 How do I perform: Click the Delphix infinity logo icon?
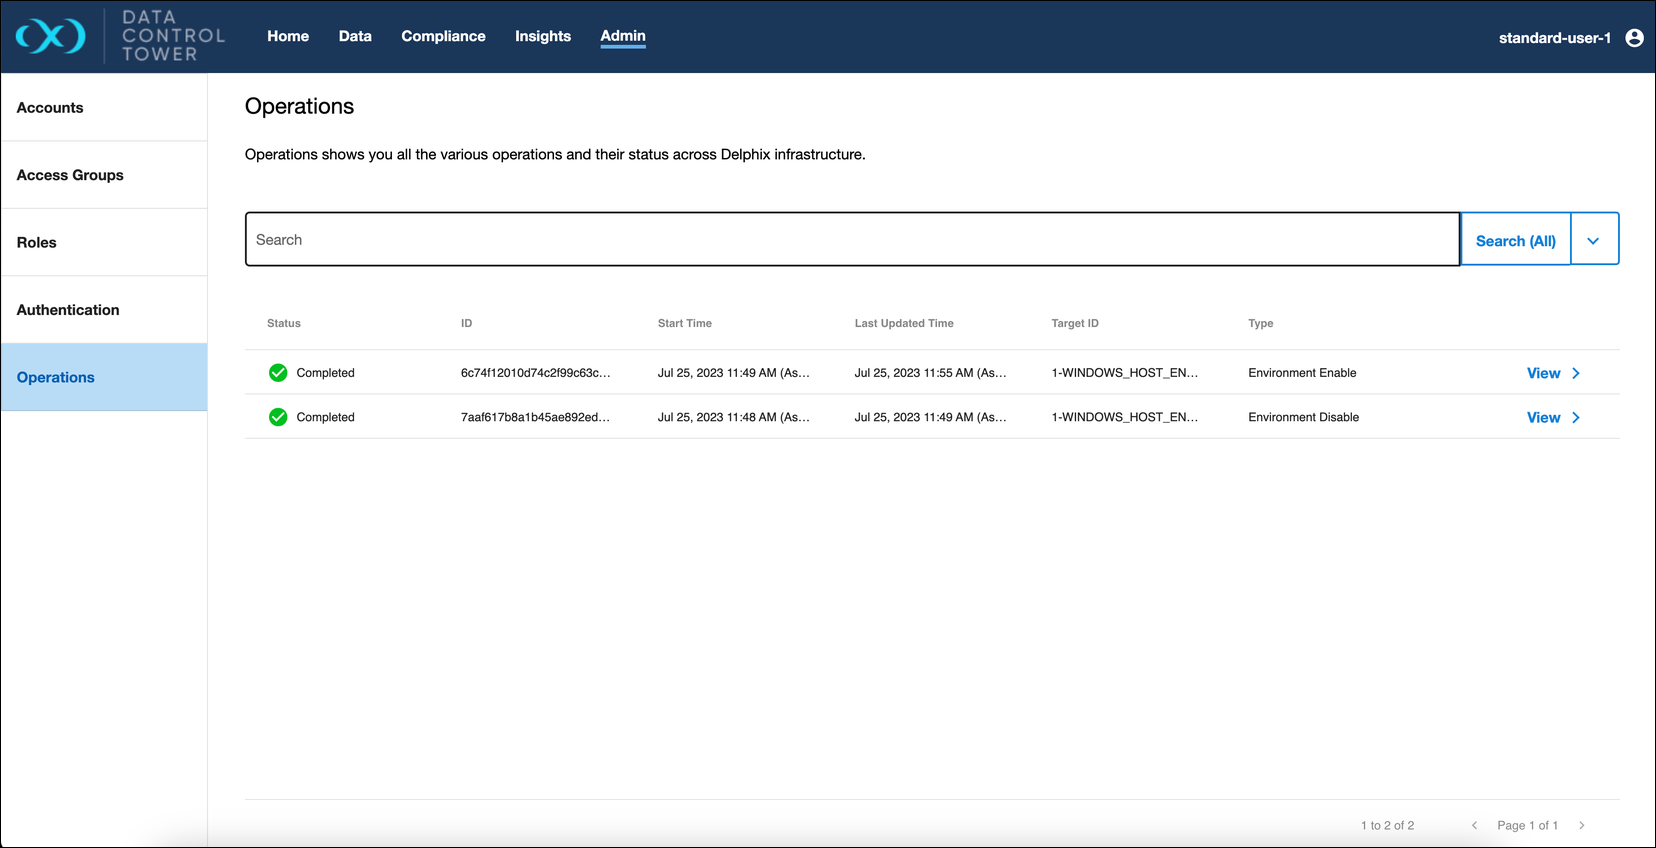coord(50,37)
